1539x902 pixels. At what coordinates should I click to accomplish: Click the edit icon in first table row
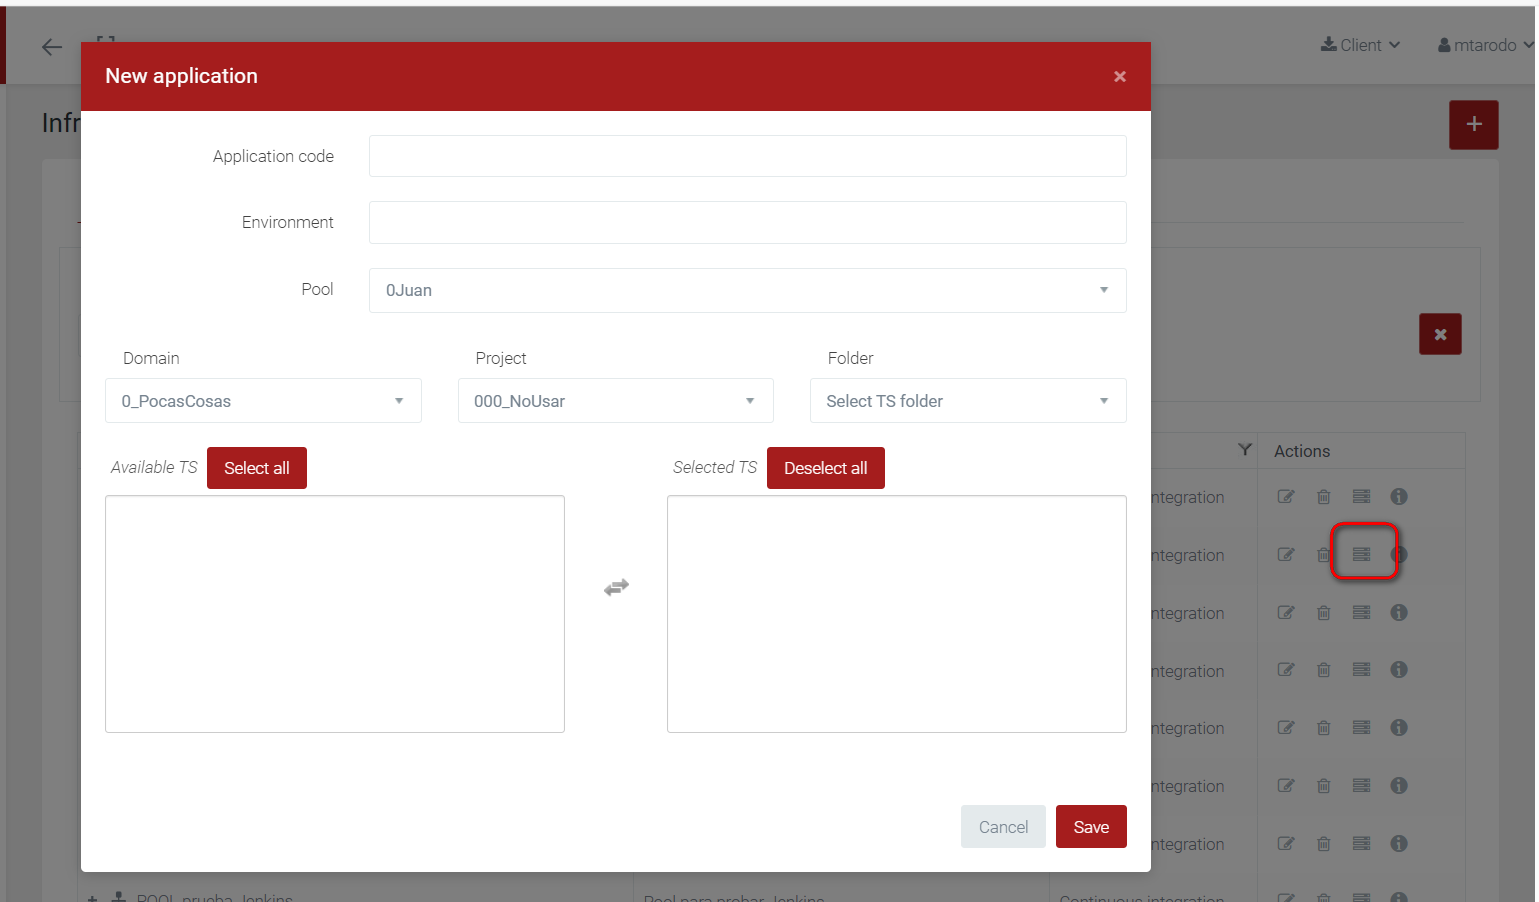coord(1286,497)
